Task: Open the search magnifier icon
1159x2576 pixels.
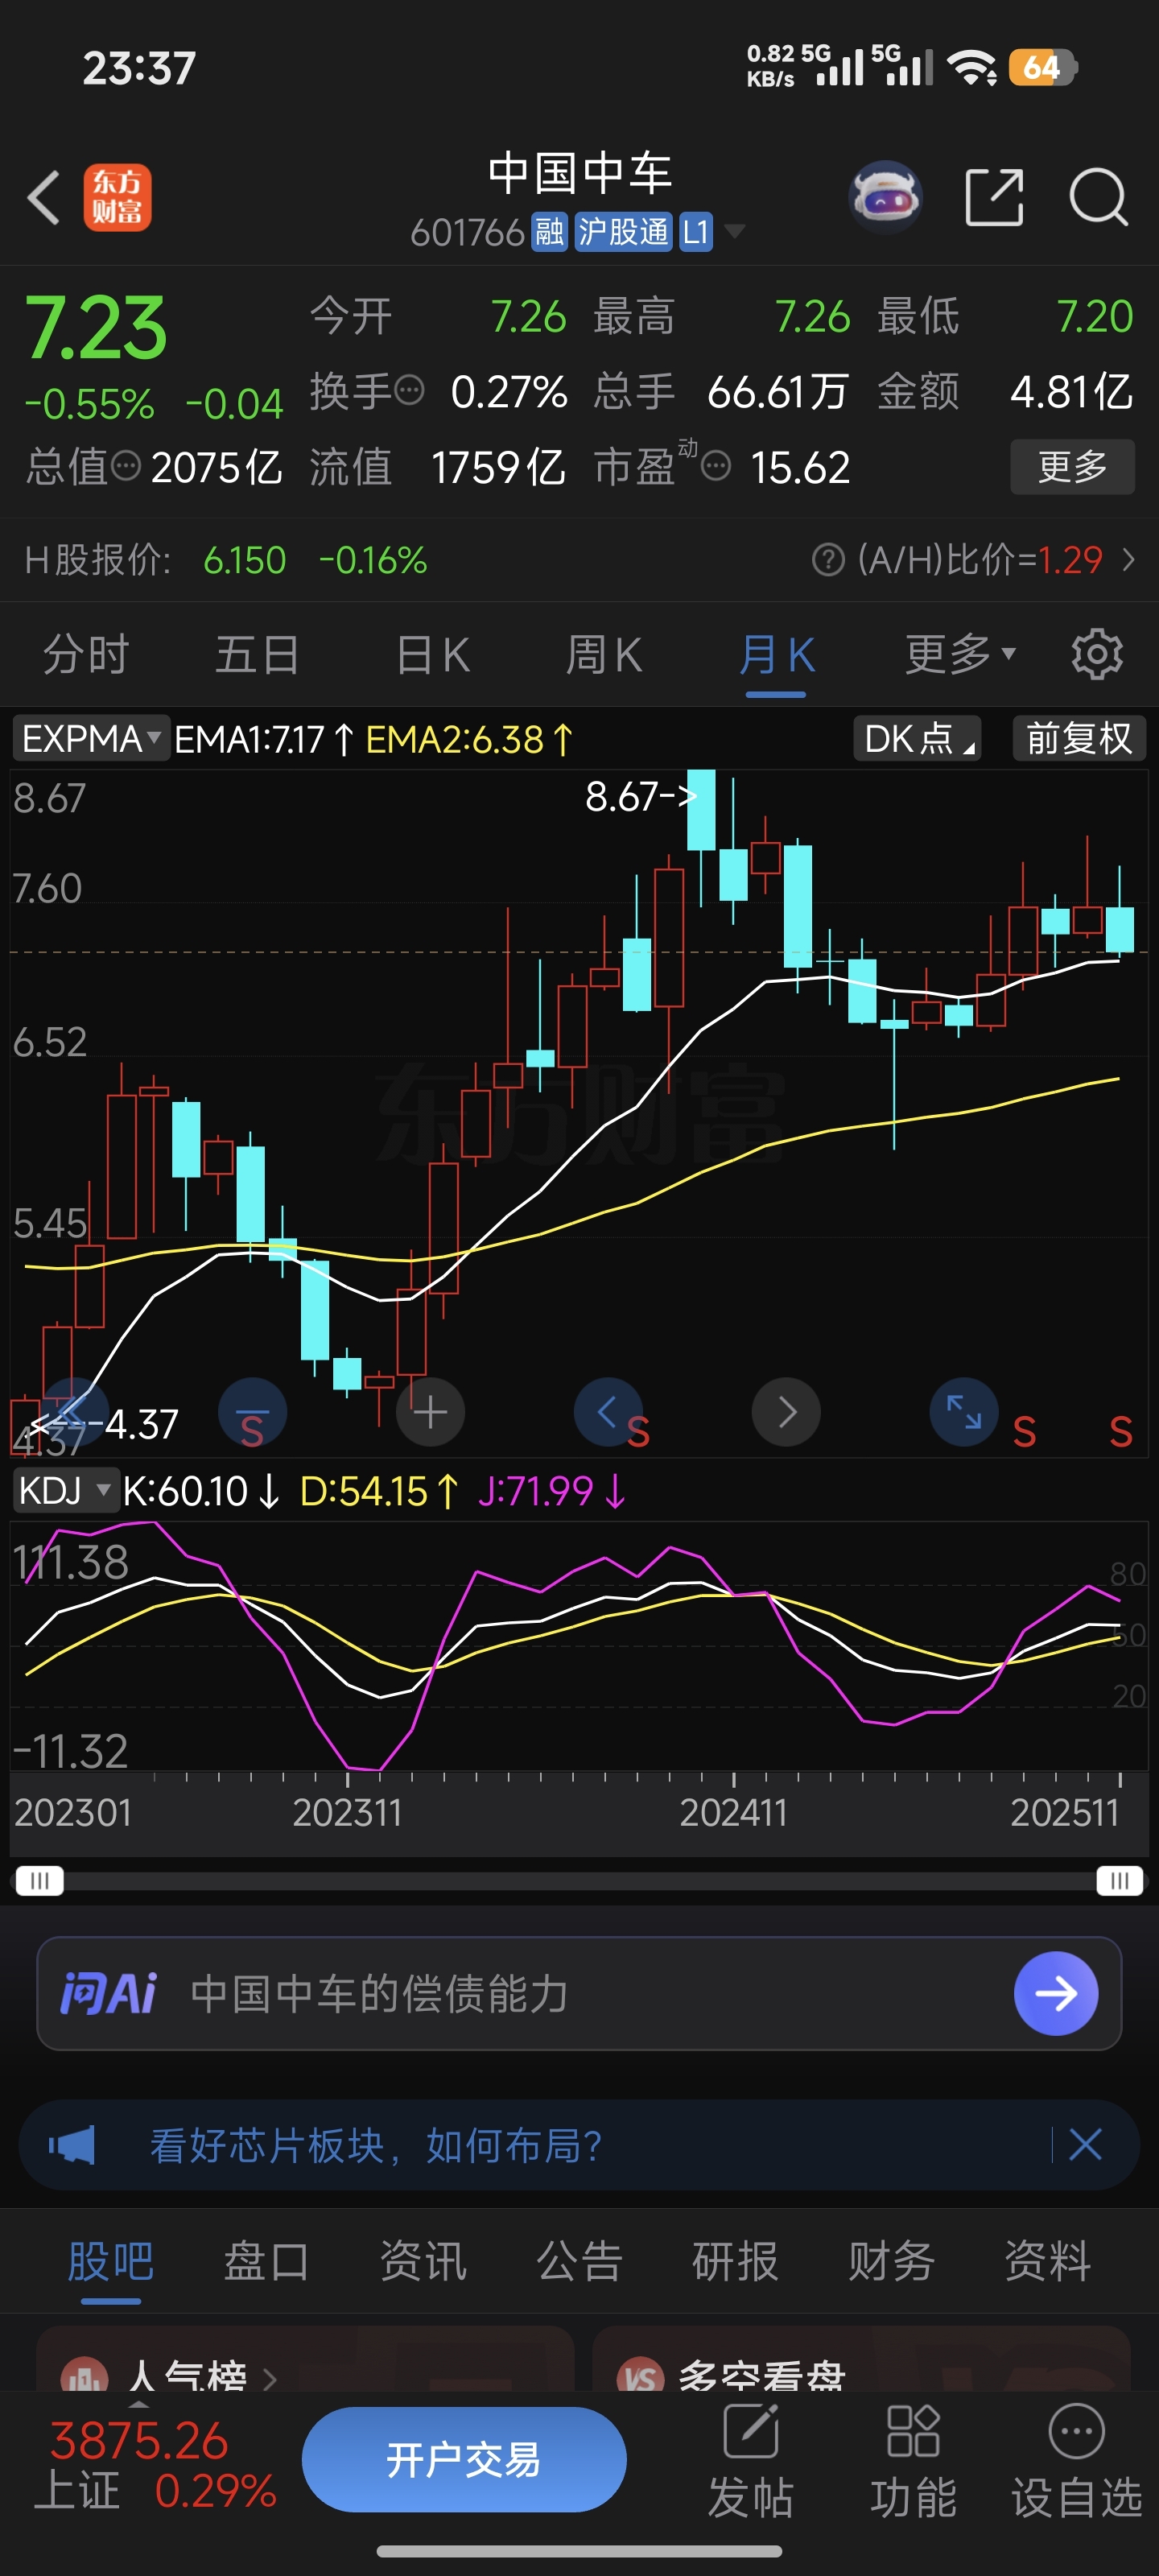Action: 1098,197
